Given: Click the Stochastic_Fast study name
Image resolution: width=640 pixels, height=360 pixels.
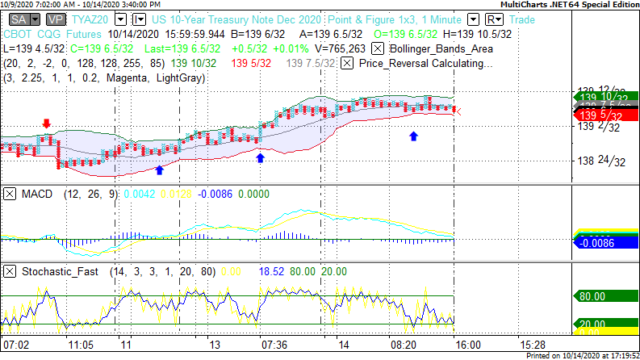Looking at the screenshot, I should [60, 272].
